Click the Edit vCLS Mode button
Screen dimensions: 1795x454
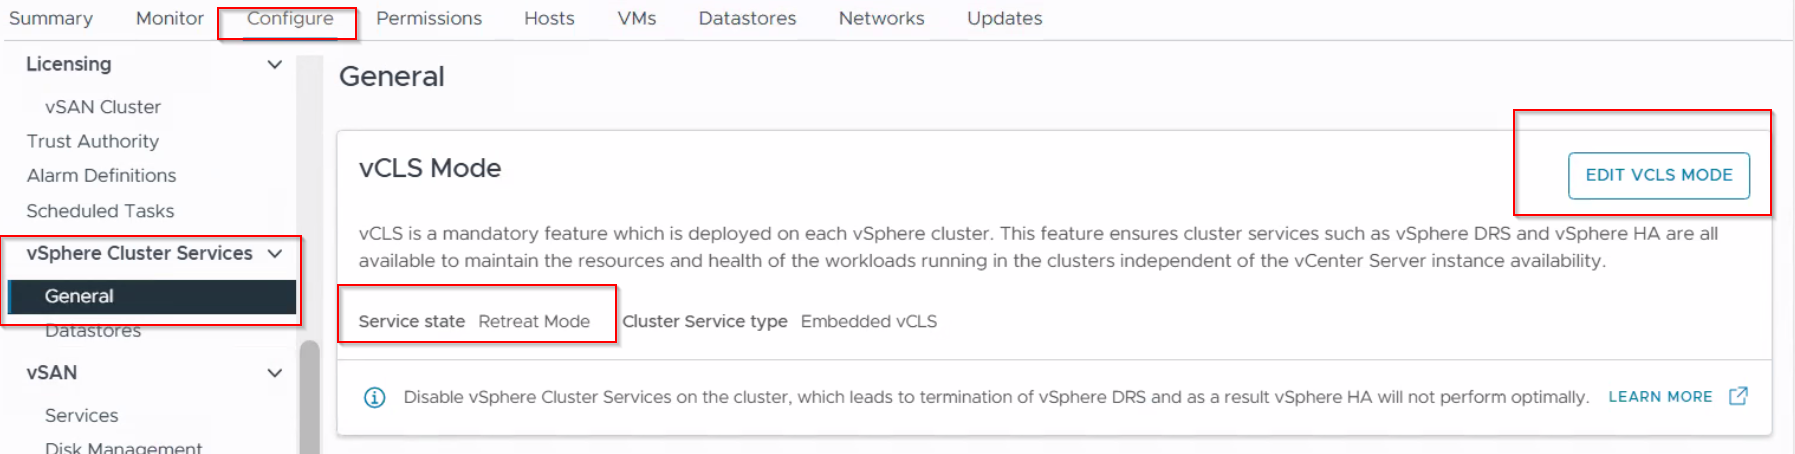click(x=1659, y=175)
